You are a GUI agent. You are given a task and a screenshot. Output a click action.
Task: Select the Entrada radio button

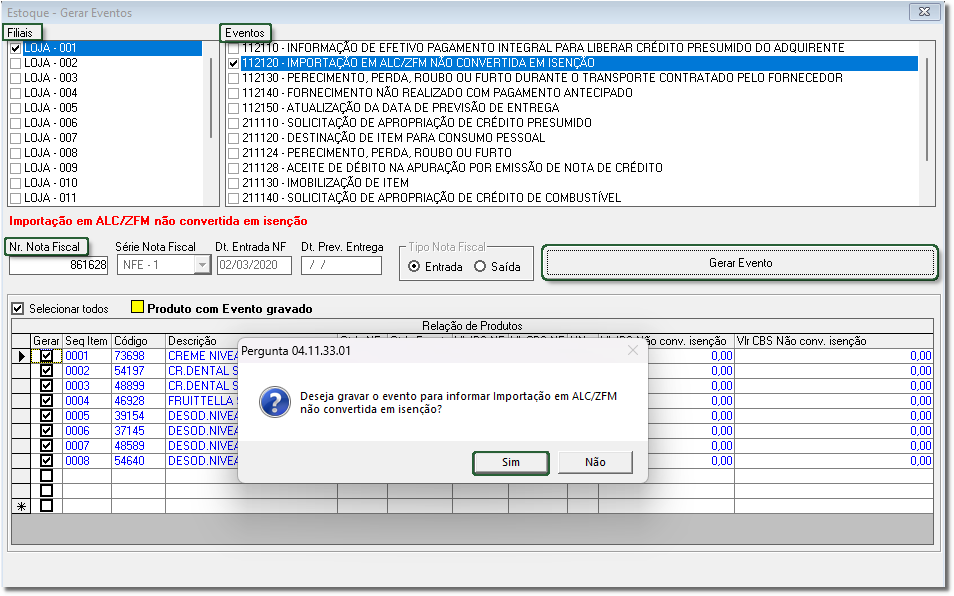click(x=414, y=266)
